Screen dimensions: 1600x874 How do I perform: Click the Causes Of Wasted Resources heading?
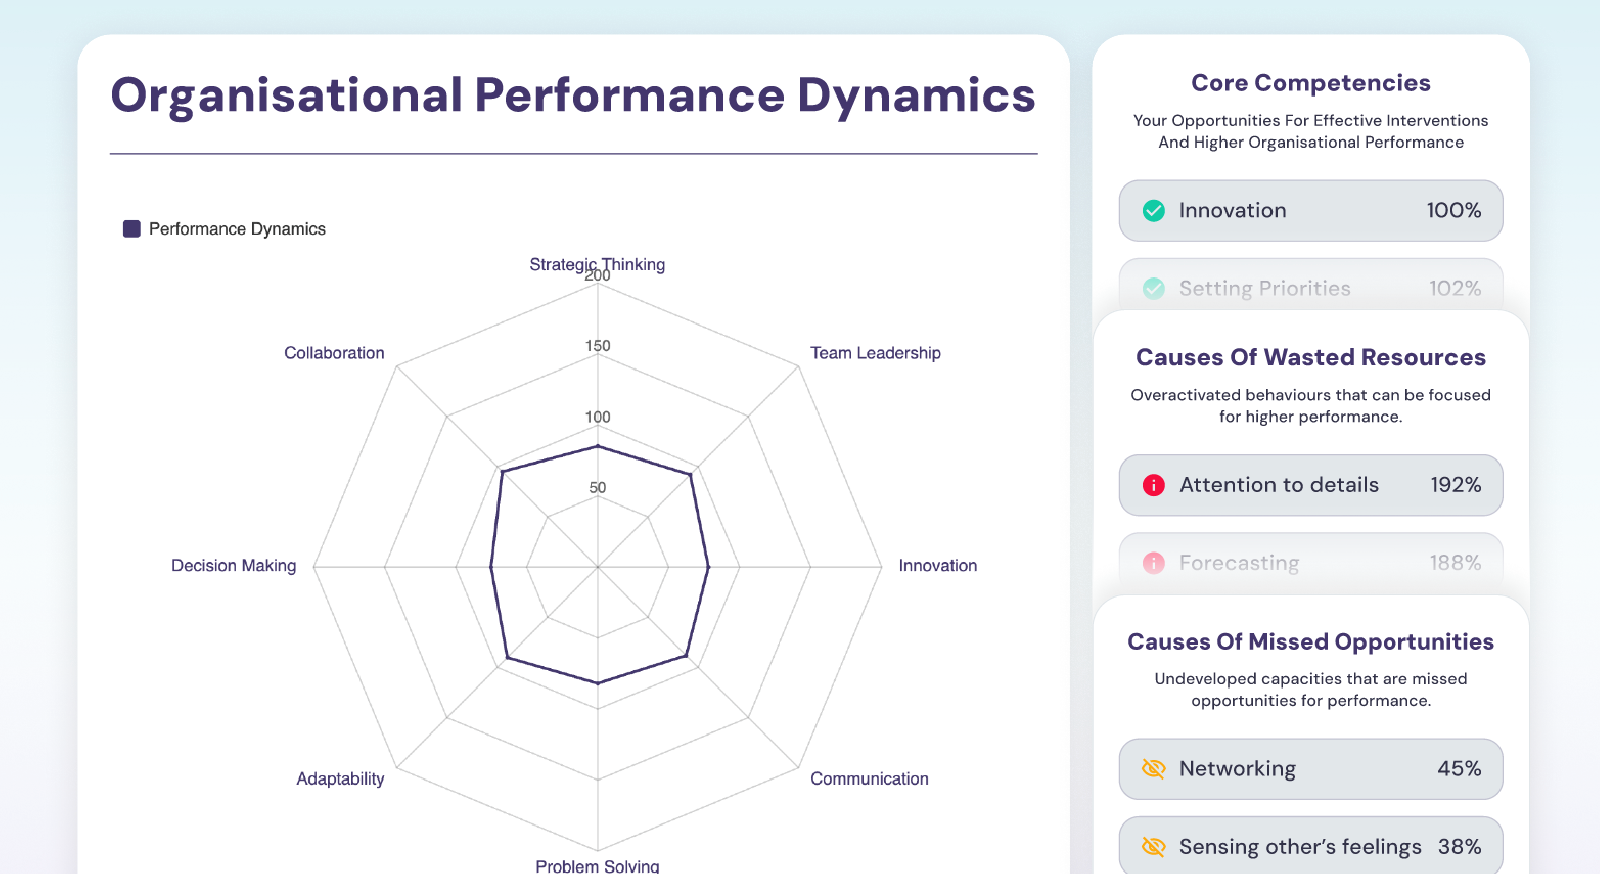coord(1310,357)
